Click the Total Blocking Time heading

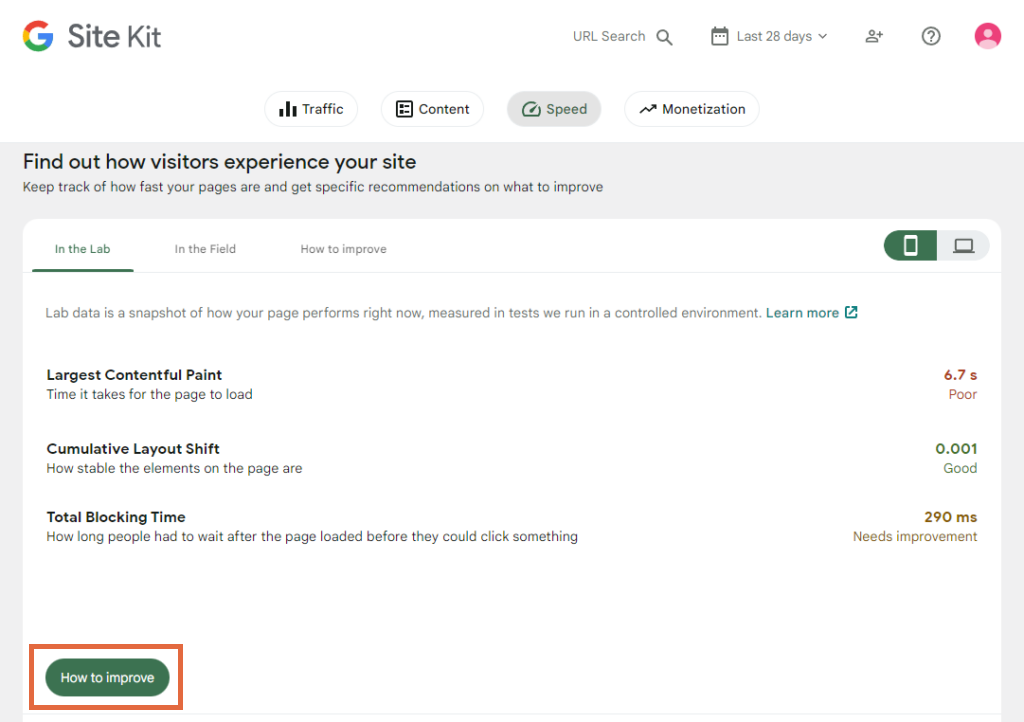point(116,517)
